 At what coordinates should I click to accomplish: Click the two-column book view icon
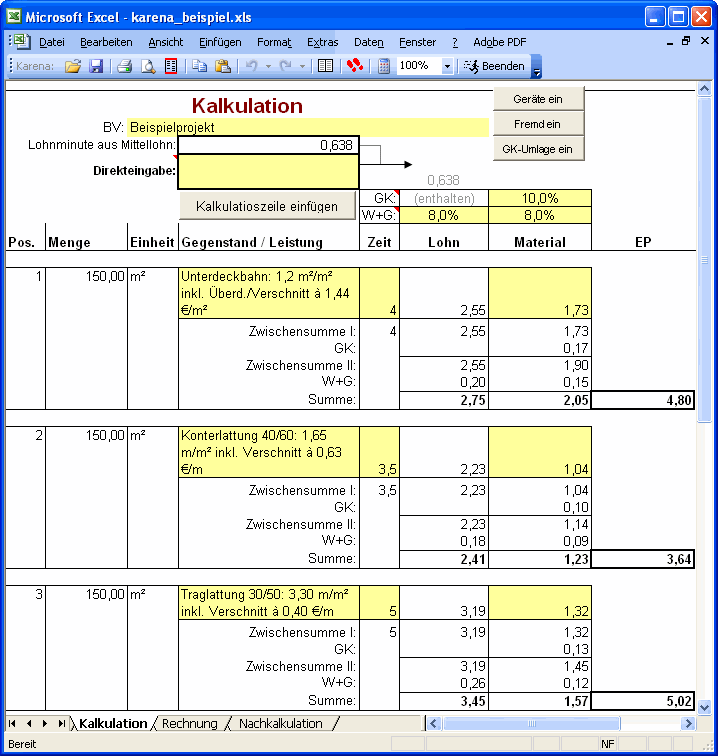click(x=325, y=66)
